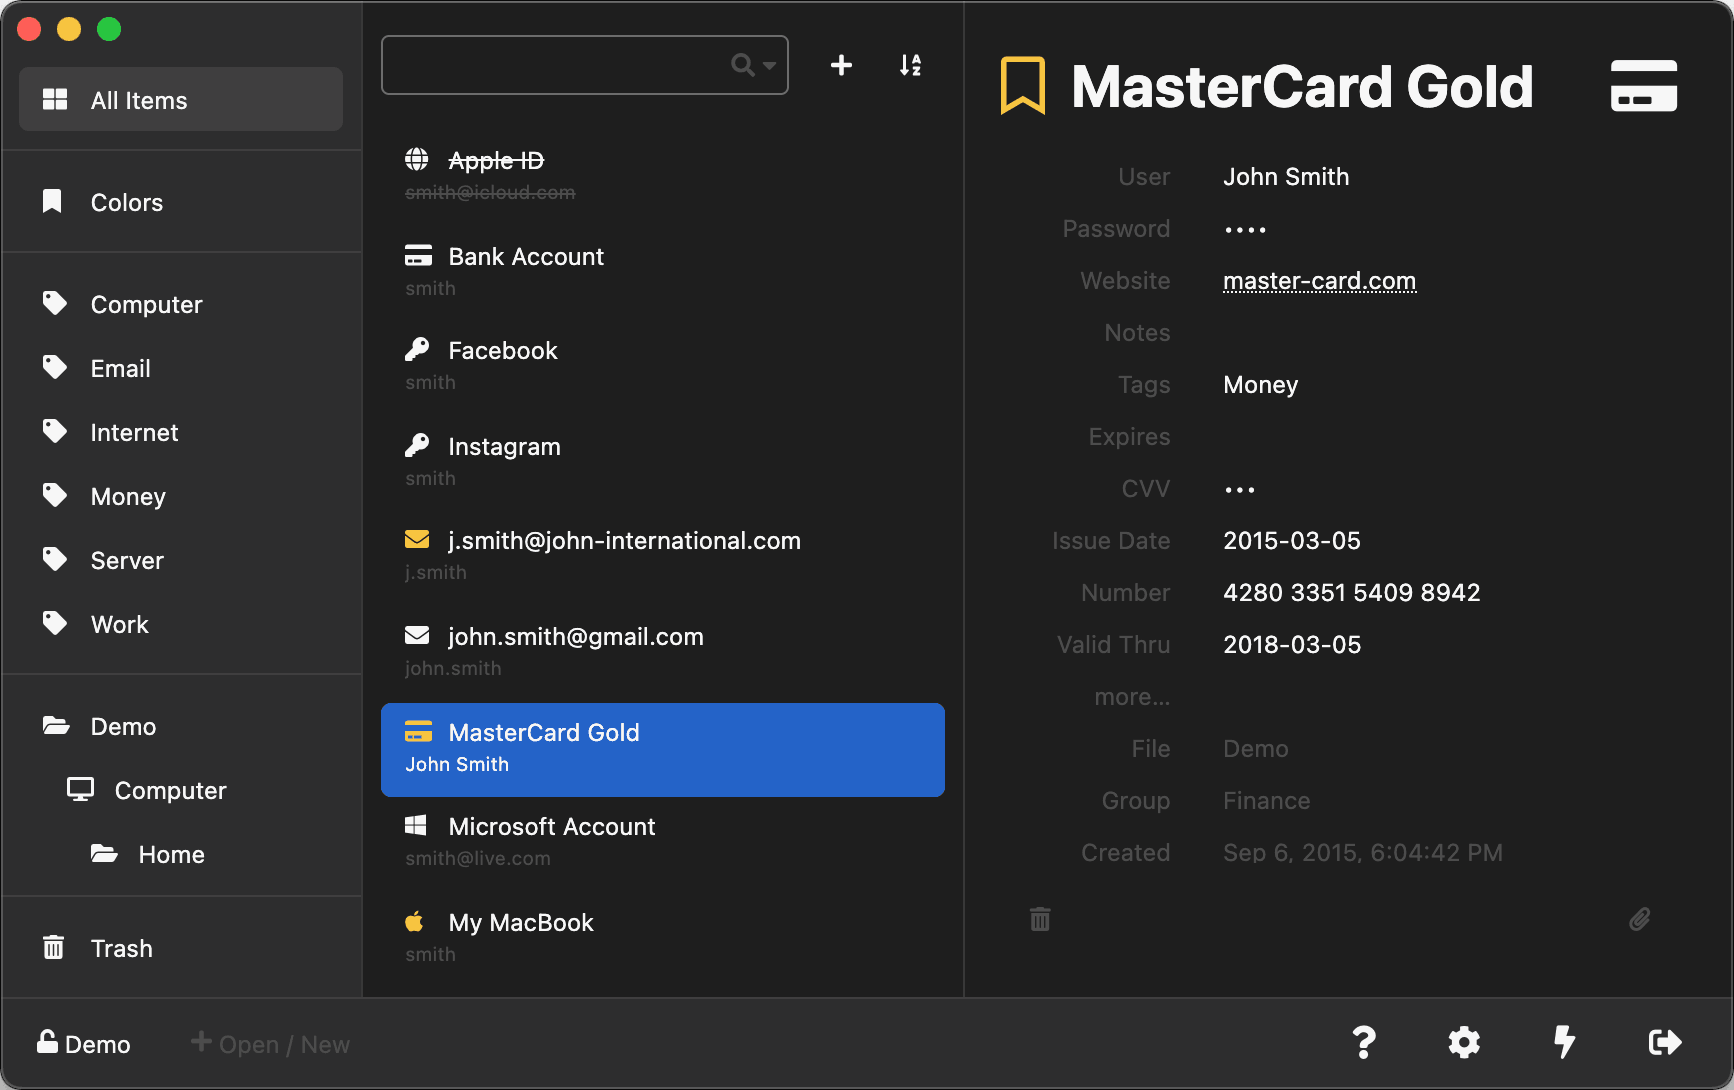
Task: Open the sort order options
Action: tap(910, 65)
